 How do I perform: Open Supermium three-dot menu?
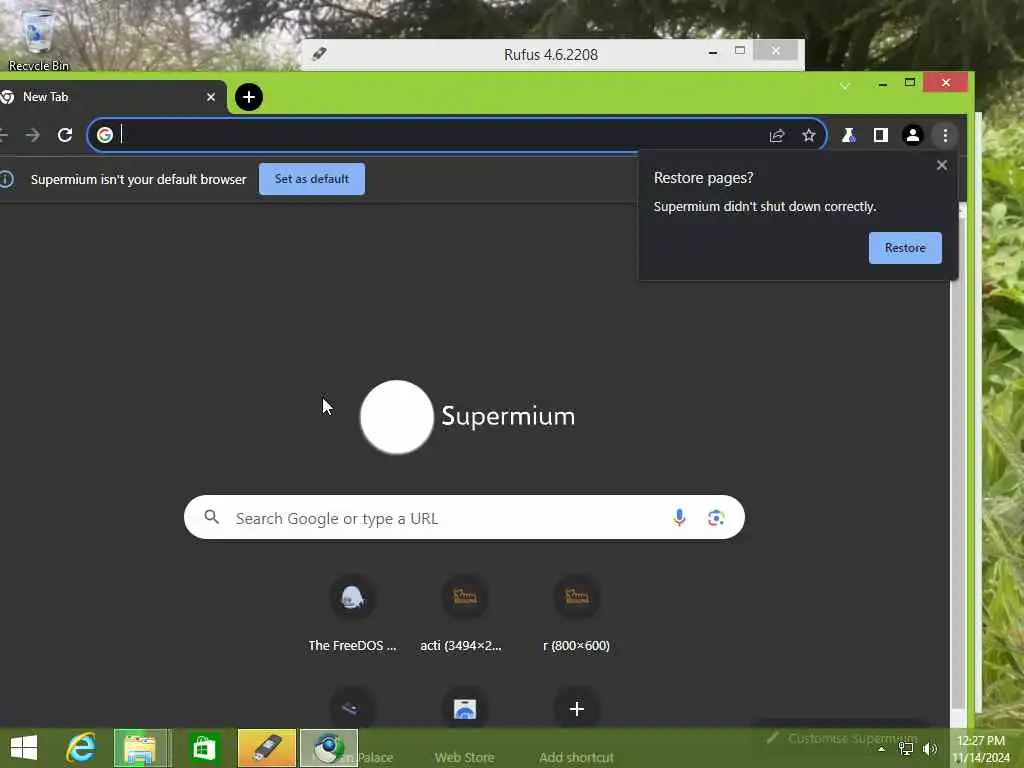click(945, 135)
